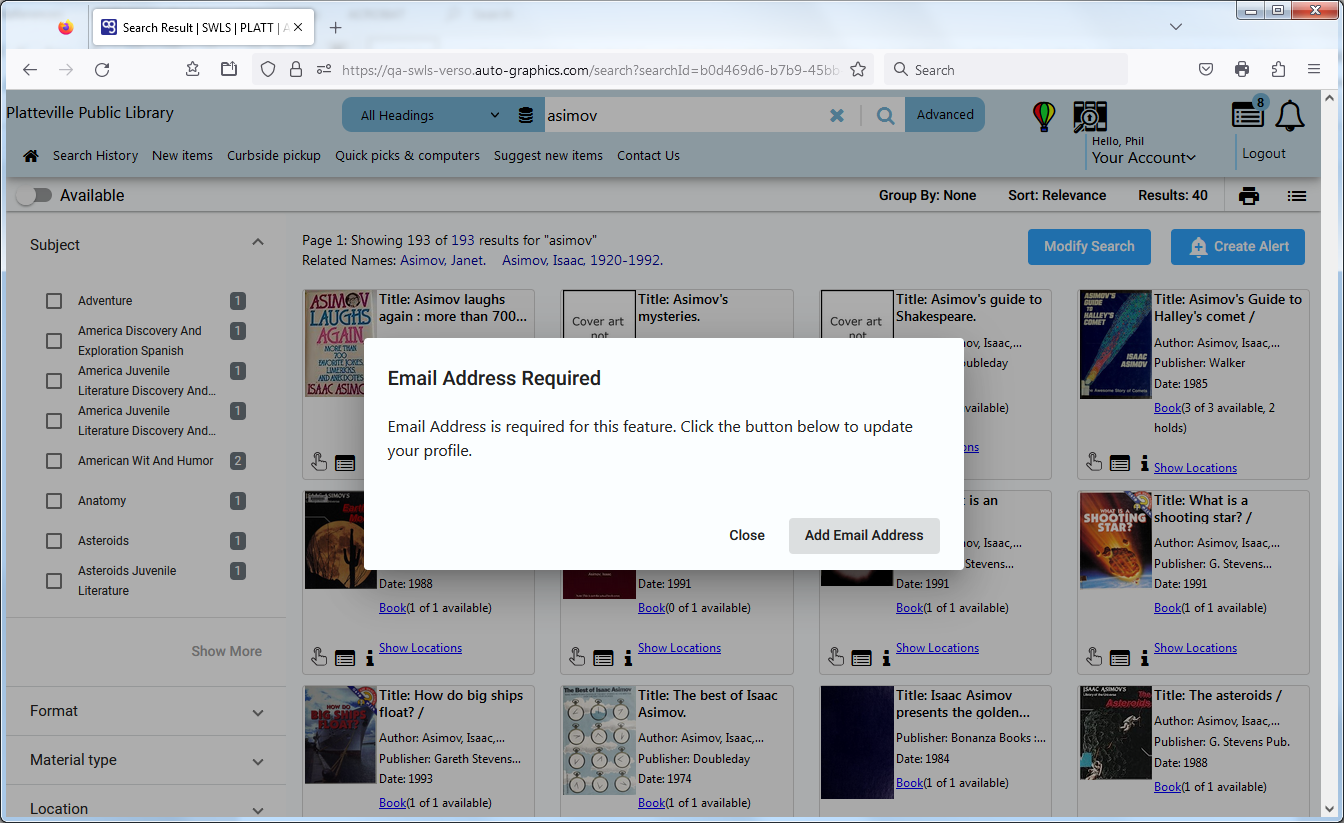
Task: Click info icon on shooting star card
Action: point(1144,658)
